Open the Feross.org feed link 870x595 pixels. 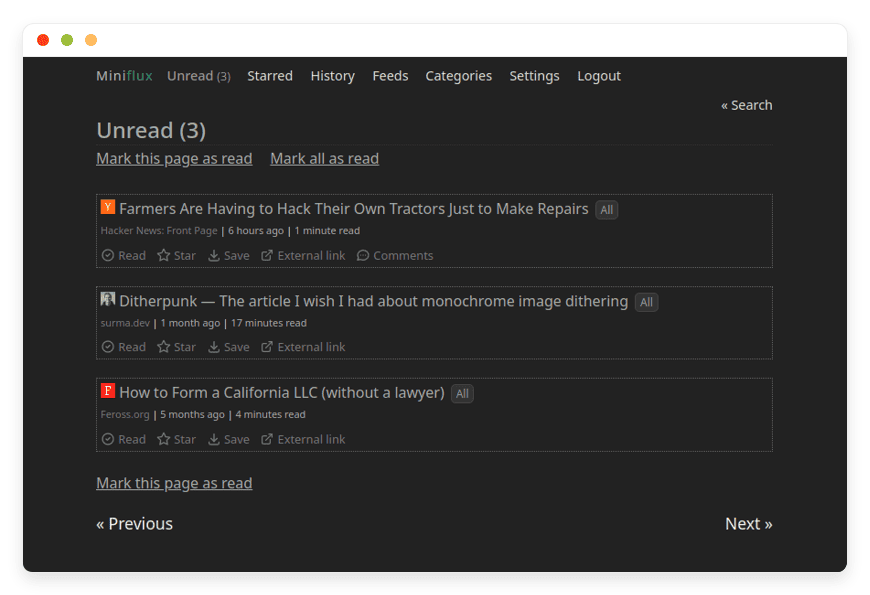(x=125, y=415)
